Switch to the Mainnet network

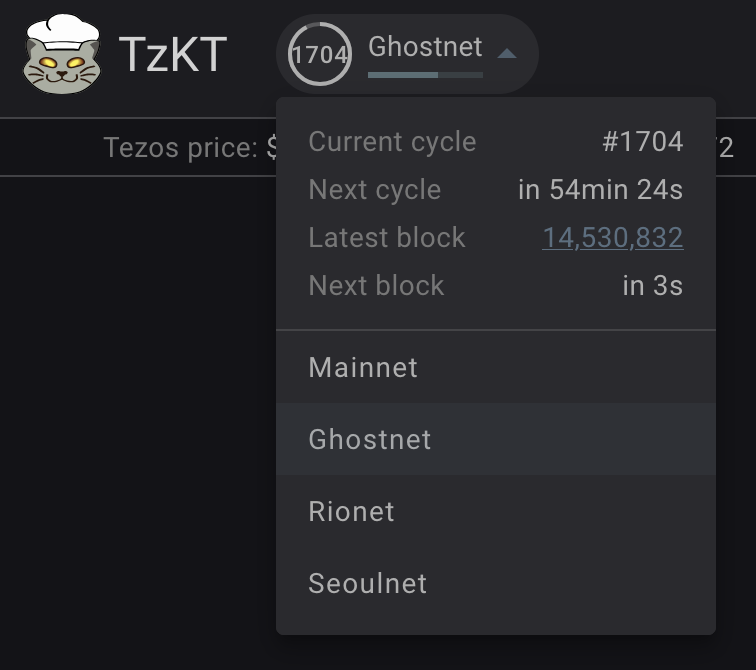point(363,367)
